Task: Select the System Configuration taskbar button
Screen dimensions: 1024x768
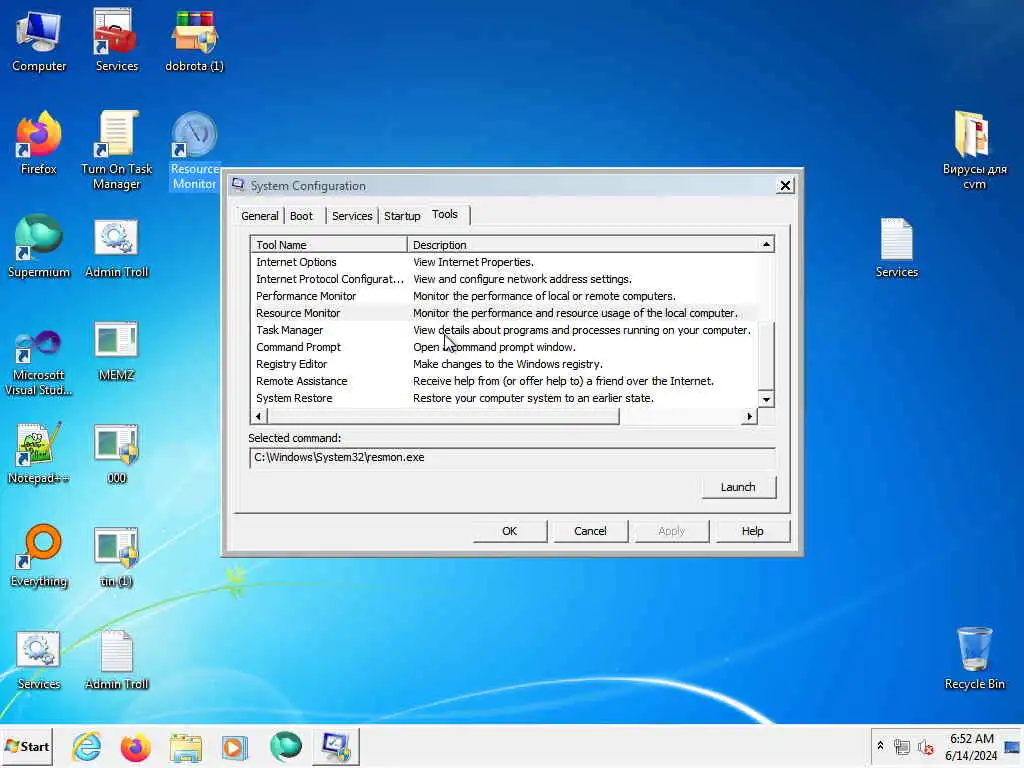Action: point(336,746)
